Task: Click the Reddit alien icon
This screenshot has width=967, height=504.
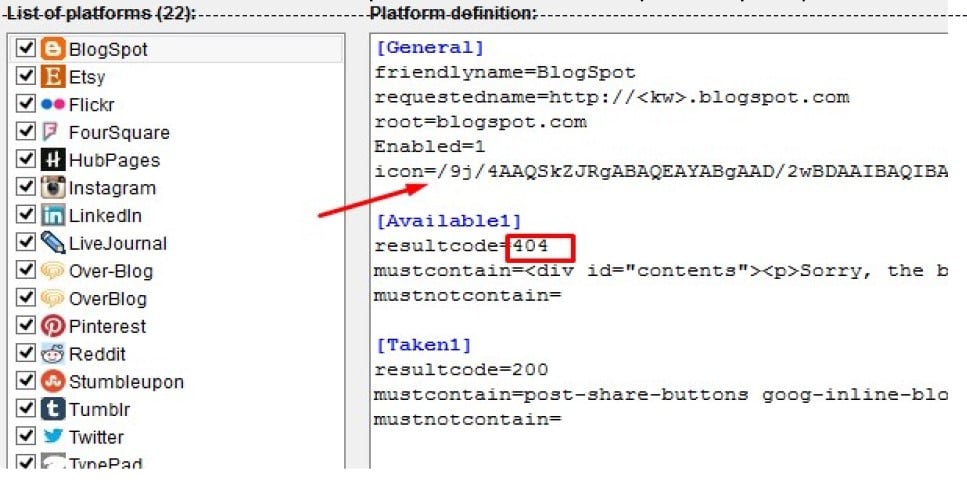Action: (52, 353)
